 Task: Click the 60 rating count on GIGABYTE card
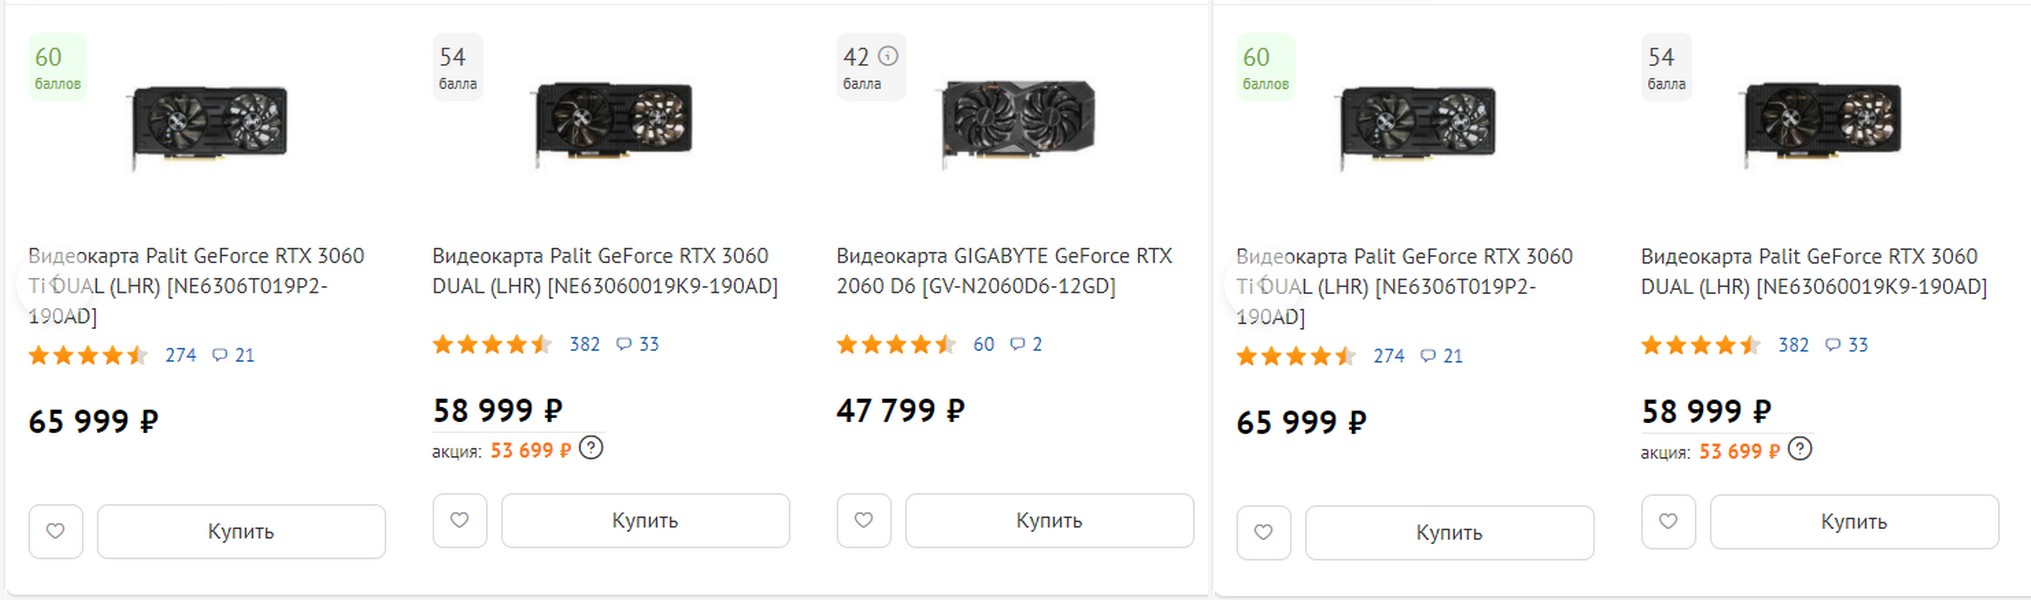[x=983, y=344]
